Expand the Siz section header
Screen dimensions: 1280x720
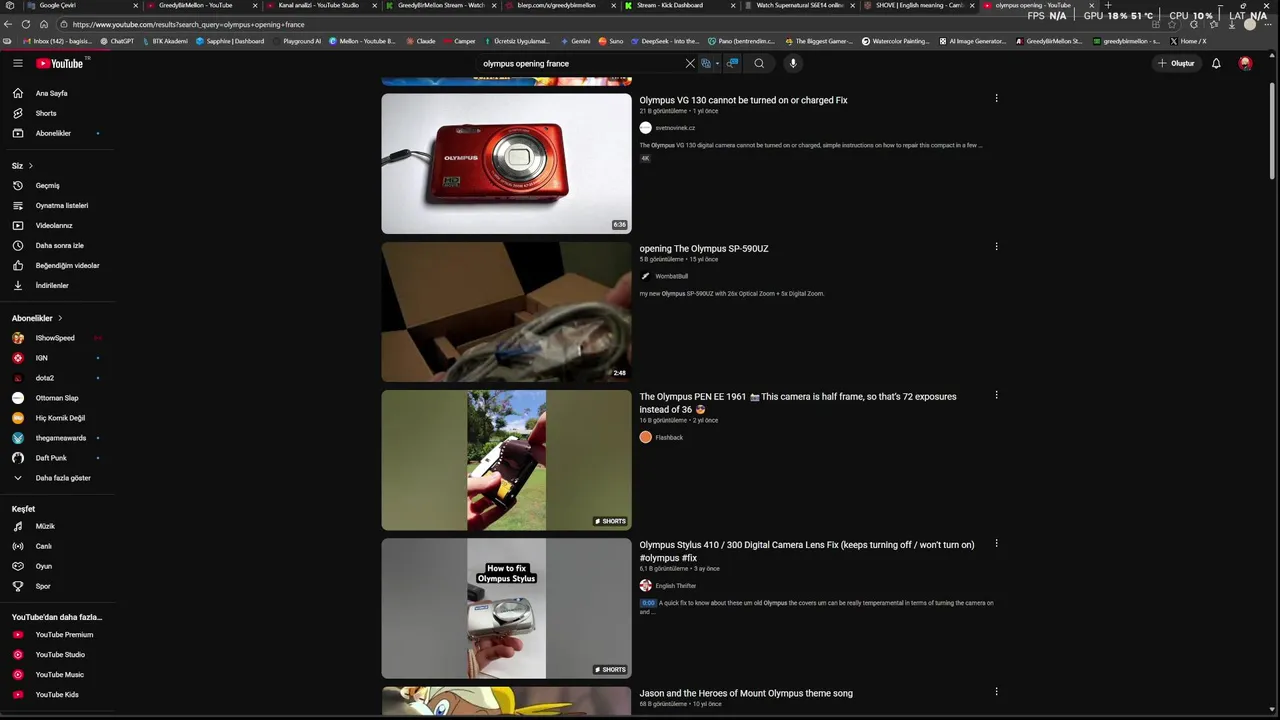point(23,165)
